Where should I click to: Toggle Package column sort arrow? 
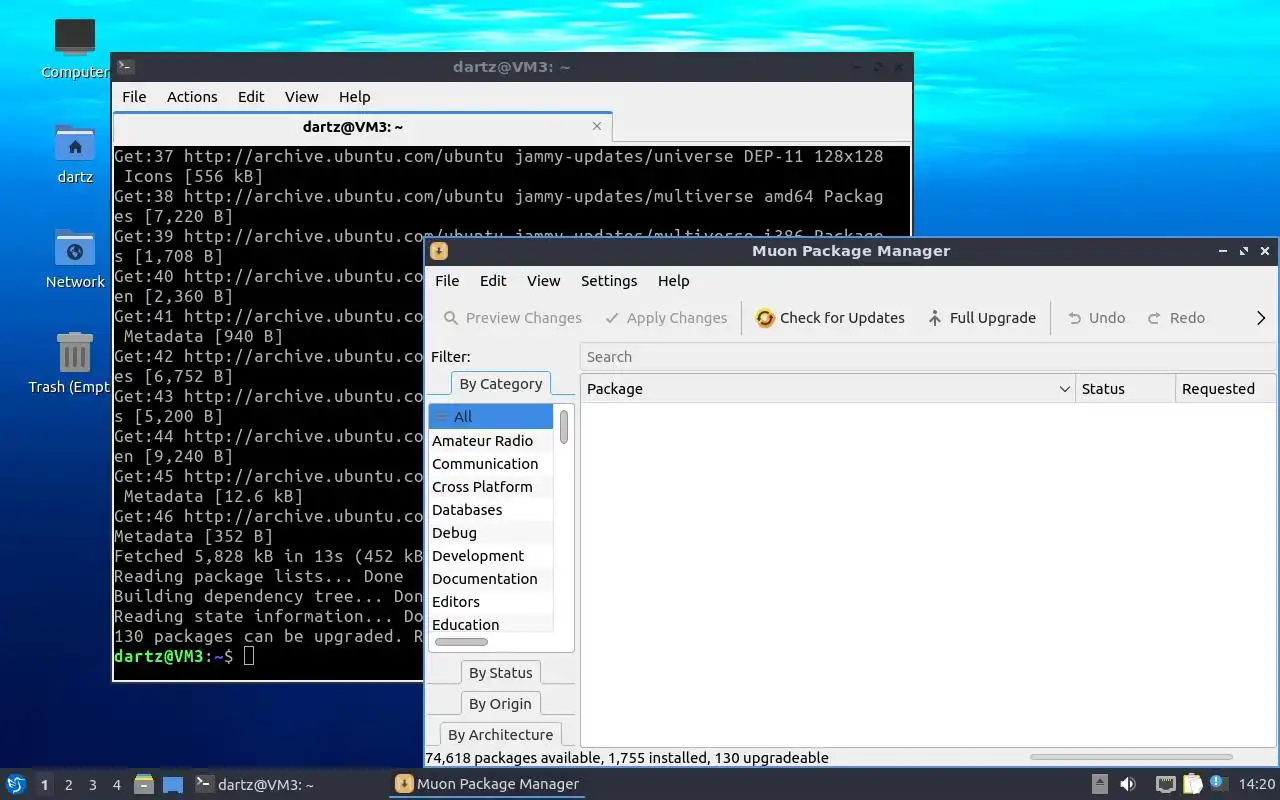point(1064,389)
